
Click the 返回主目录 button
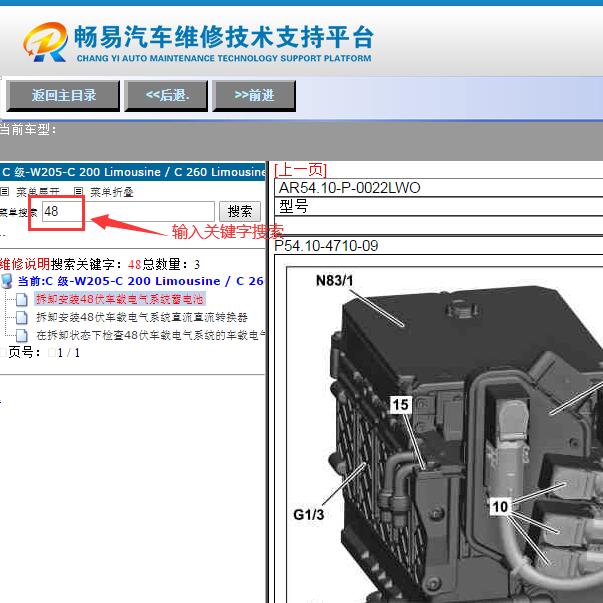[x=63, y=95]
